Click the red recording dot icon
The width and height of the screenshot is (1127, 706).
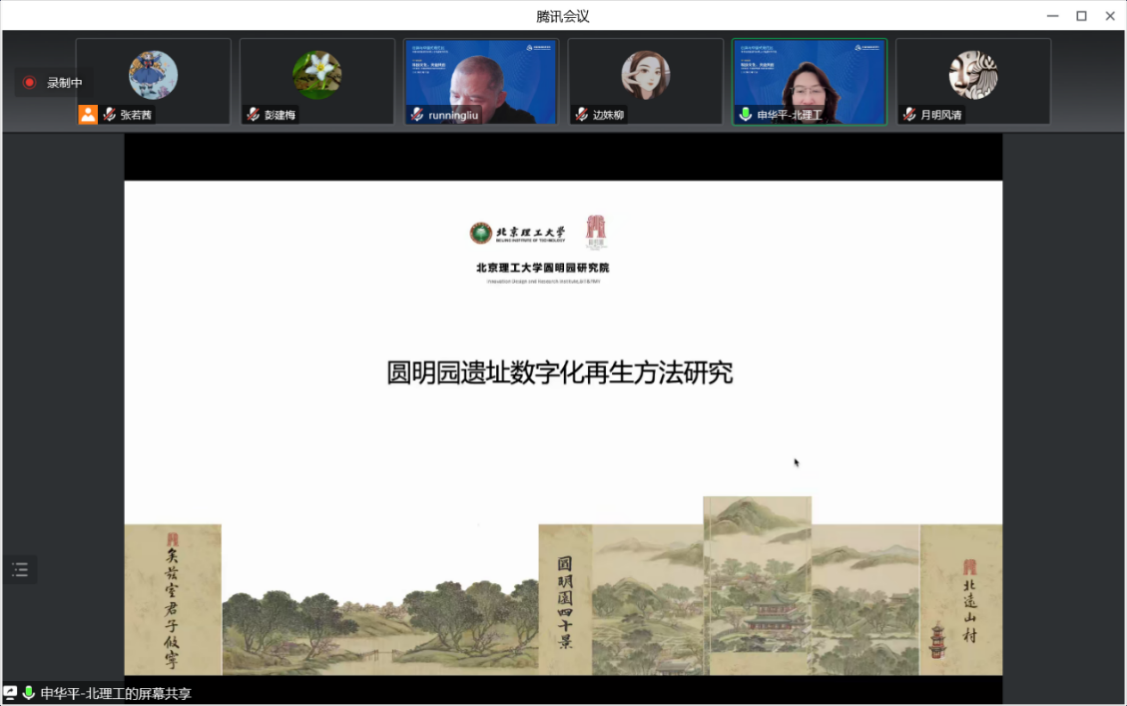[x=28, y=82]
